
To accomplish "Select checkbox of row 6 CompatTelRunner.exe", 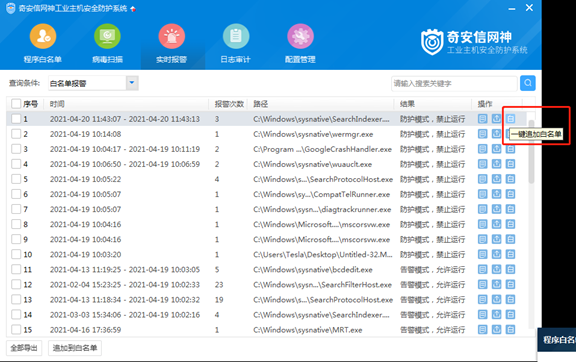I will pos(16,194).
